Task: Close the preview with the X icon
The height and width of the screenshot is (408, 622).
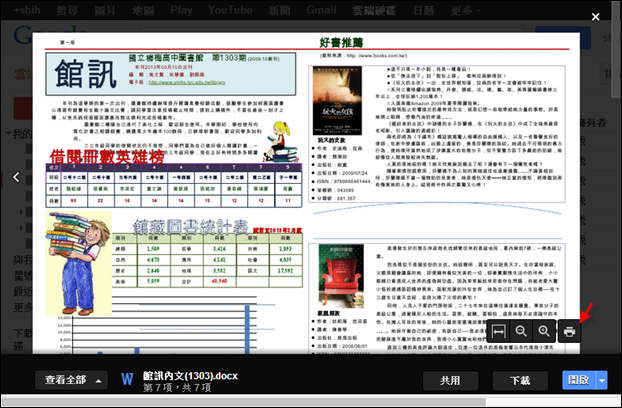Action: click(595, 17)
